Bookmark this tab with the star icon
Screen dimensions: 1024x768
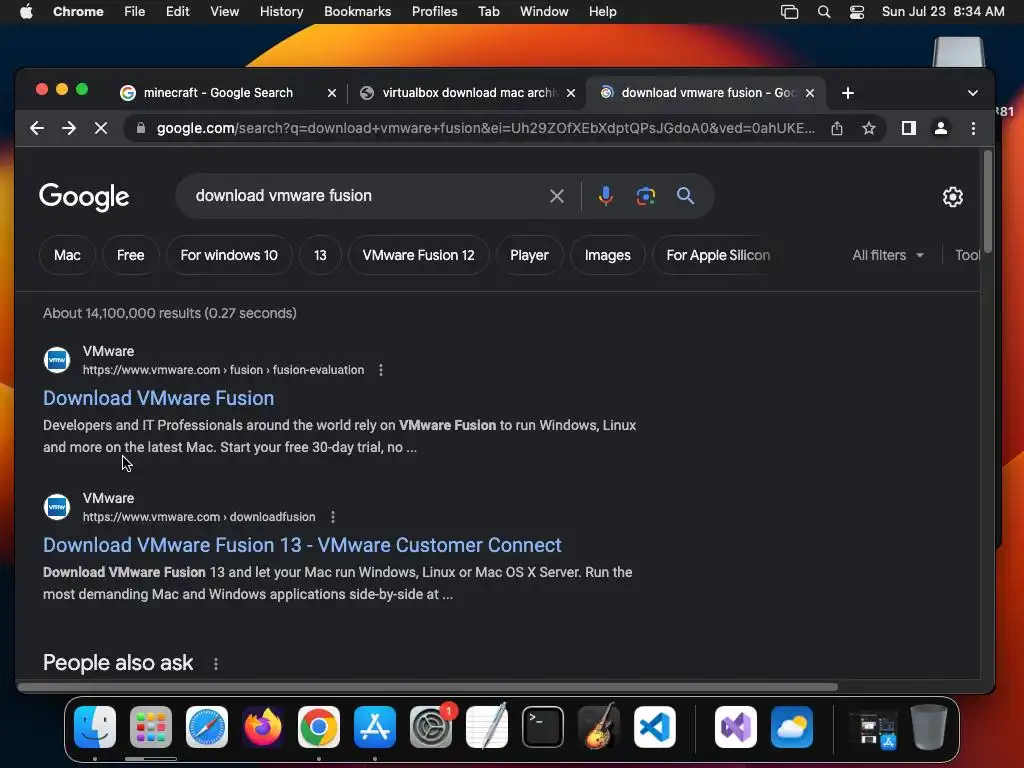pos(869,128)
